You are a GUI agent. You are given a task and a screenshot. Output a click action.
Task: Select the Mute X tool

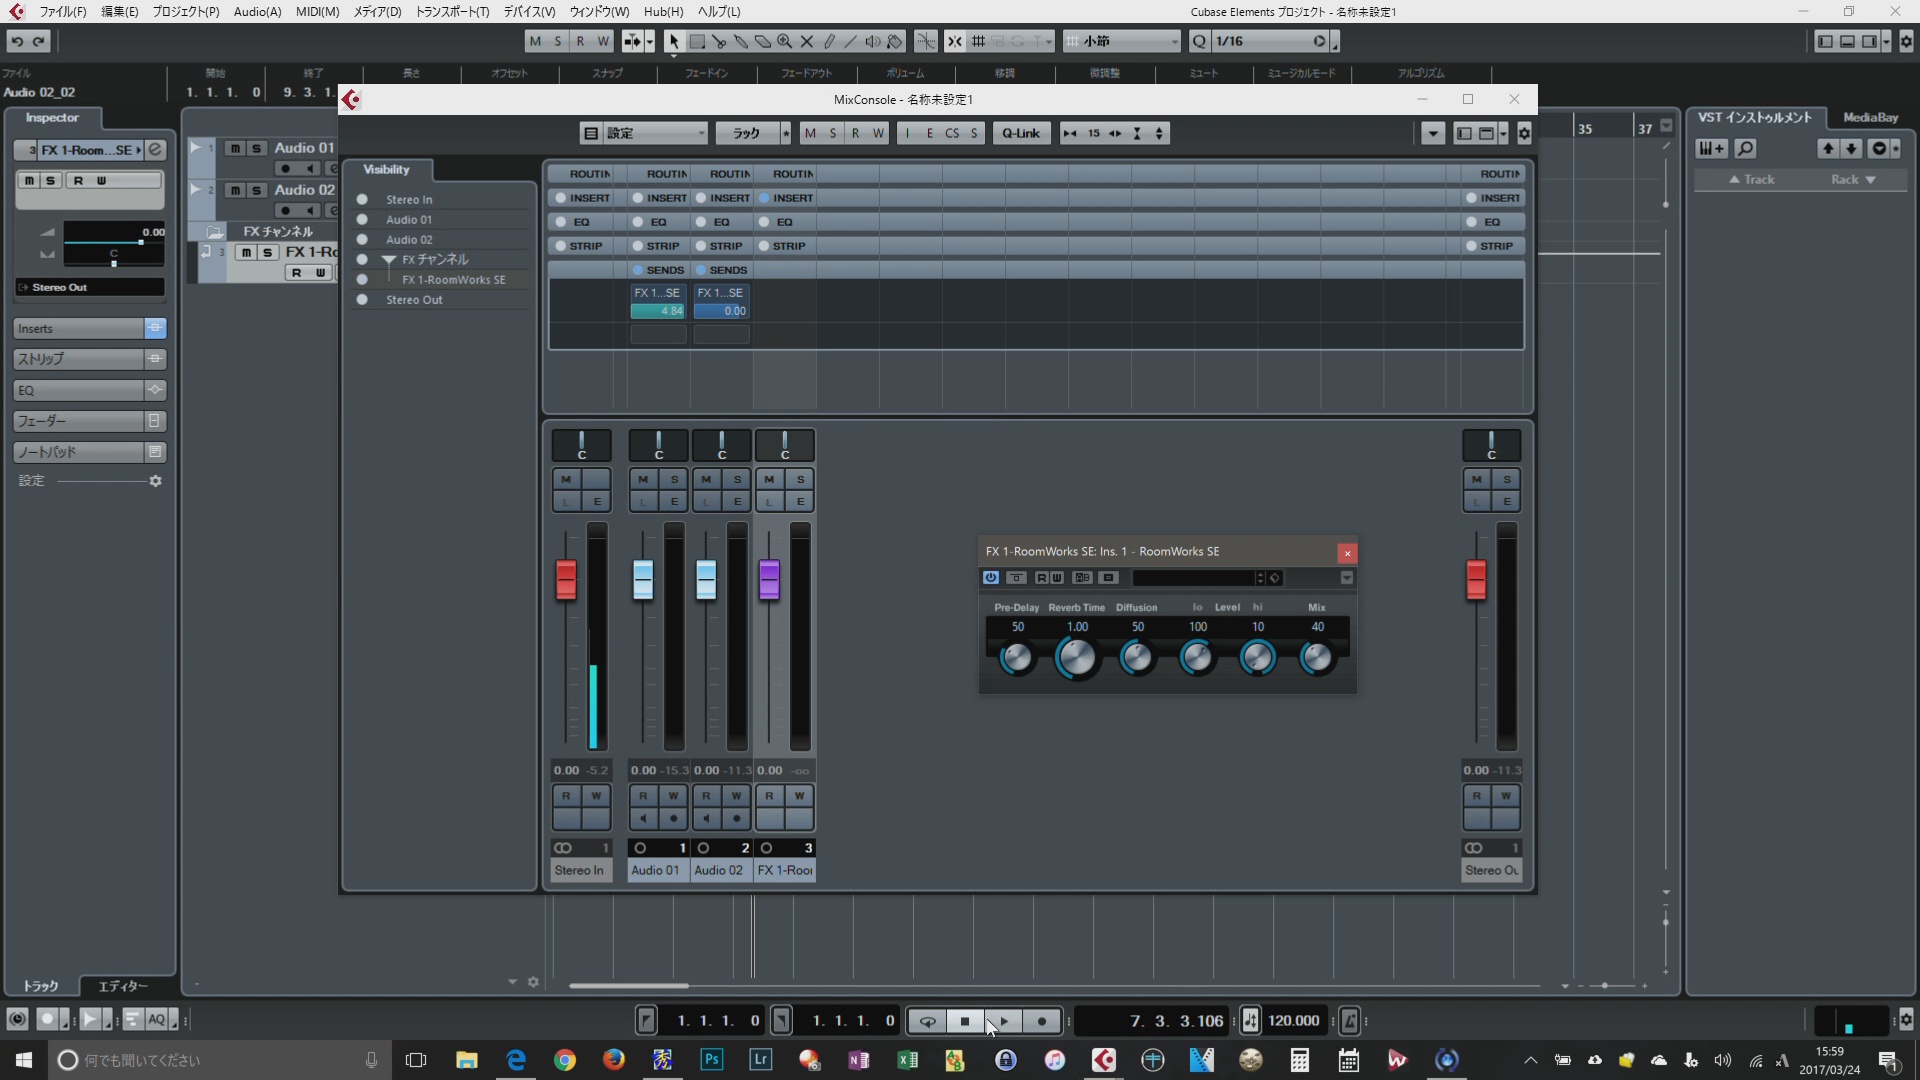(x=807, y=41)
